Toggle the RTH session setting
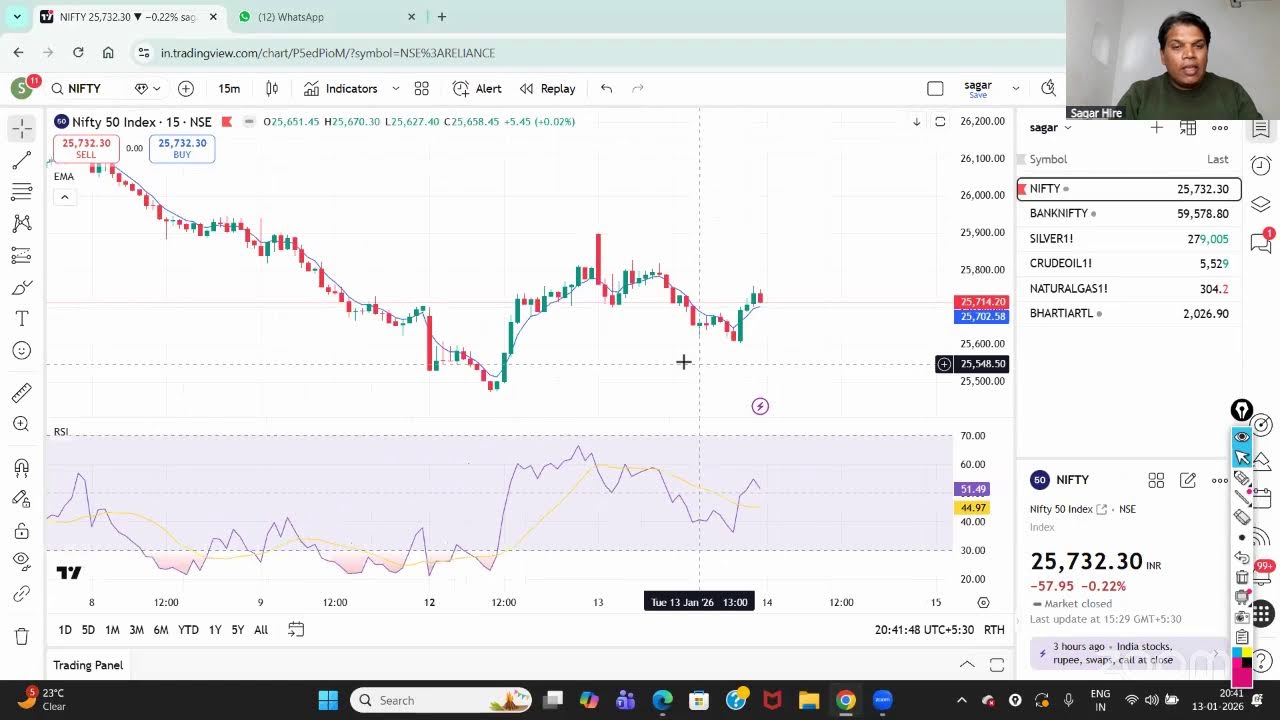Screen dimensions: 1280x720 tap(994, 629)
